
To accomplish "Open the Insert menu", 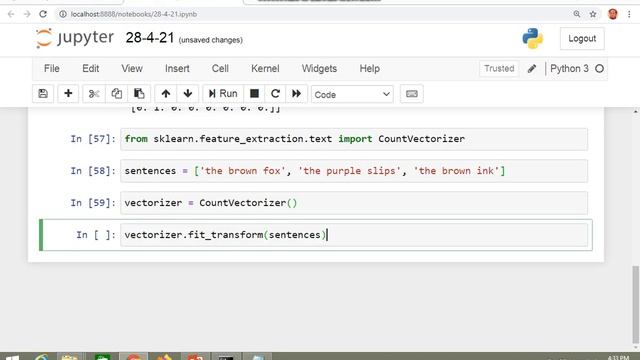I will [x=177, y=69].
